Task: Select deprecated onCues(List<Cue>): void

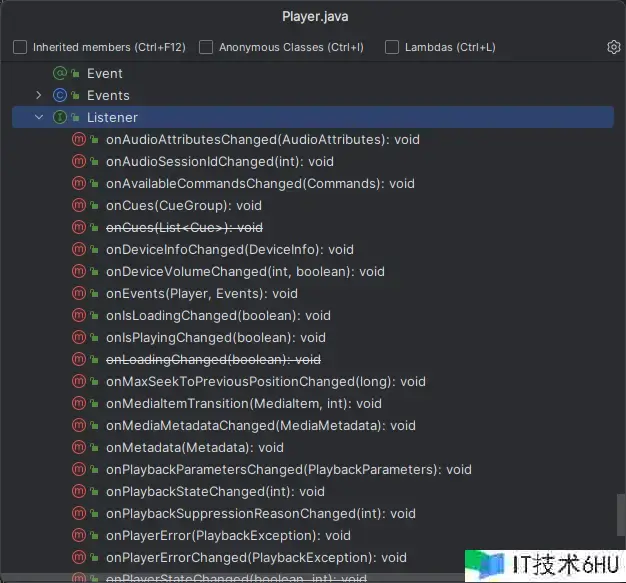Action: [184, 227]
